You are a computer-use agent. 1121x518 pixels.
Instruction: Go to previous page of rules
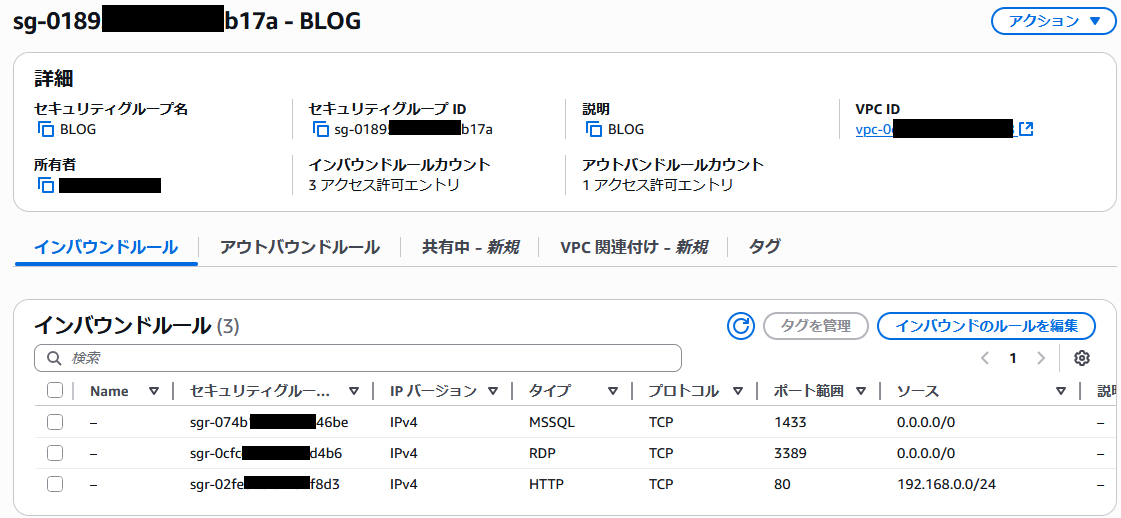[985, 358]
